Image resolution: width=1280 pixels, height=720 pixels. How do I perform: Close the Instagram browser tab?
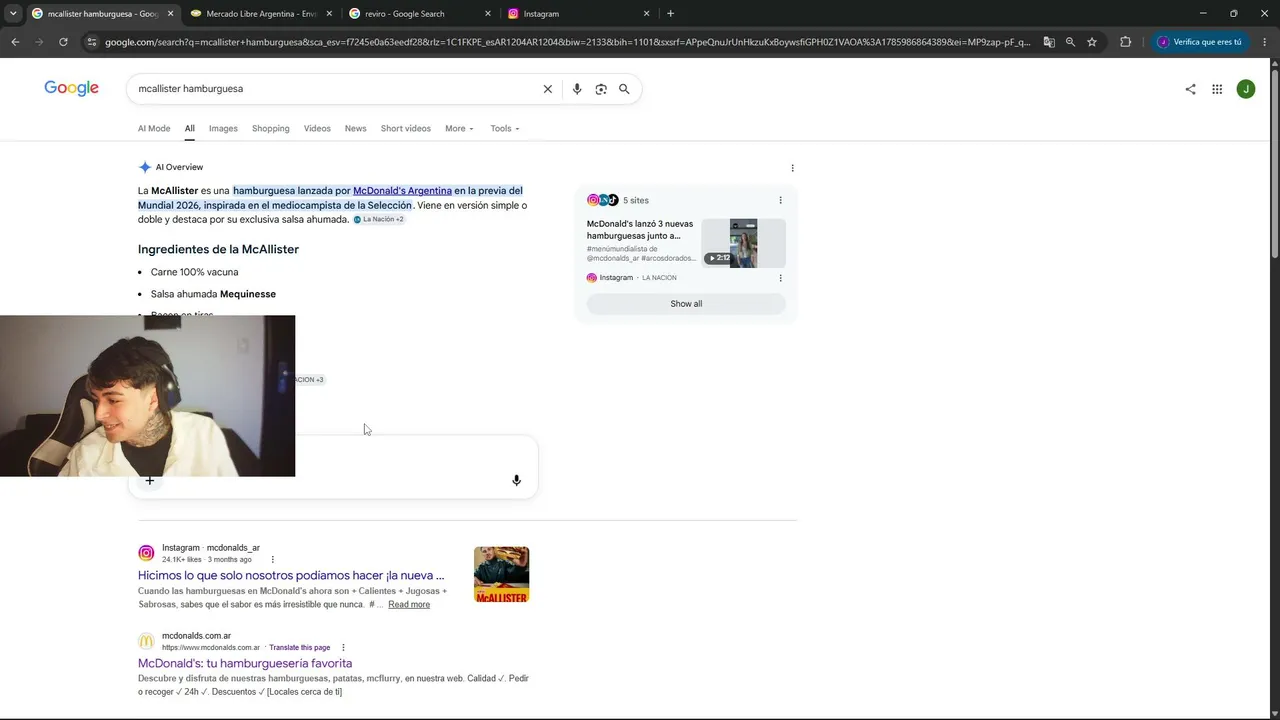click(647, 14)
